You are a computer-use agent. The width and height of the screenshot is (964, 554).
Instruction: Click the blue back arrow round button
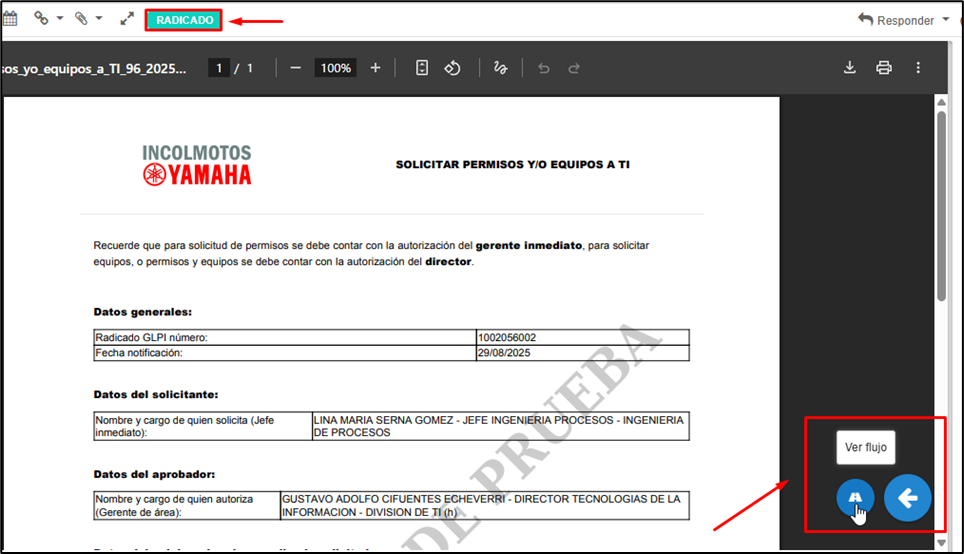[907, 497]
